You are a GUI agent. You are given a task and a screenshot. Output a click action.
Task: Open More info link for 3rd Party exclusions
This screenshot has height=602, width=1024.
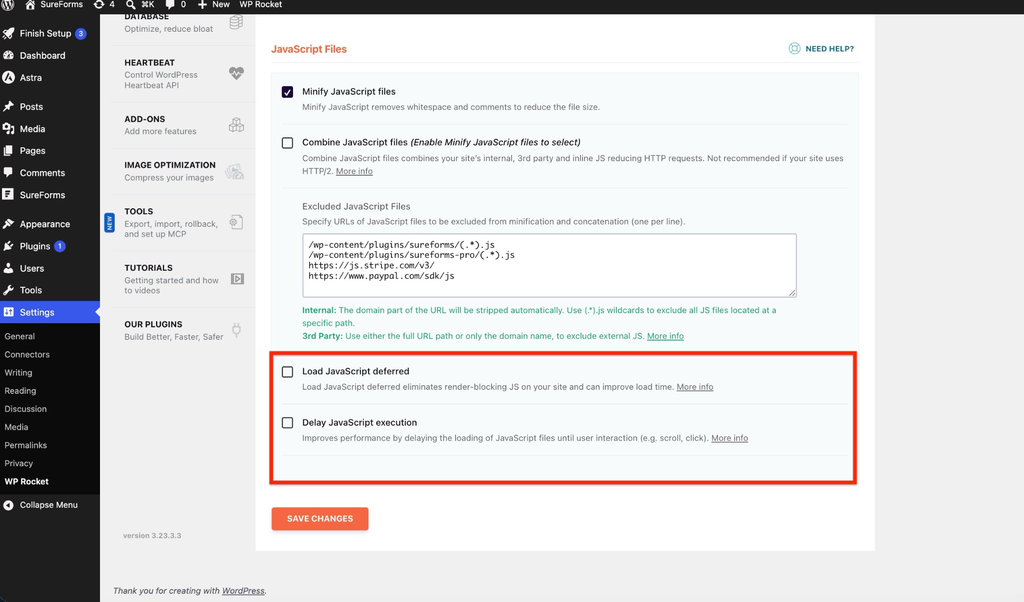tap(665, 336)
